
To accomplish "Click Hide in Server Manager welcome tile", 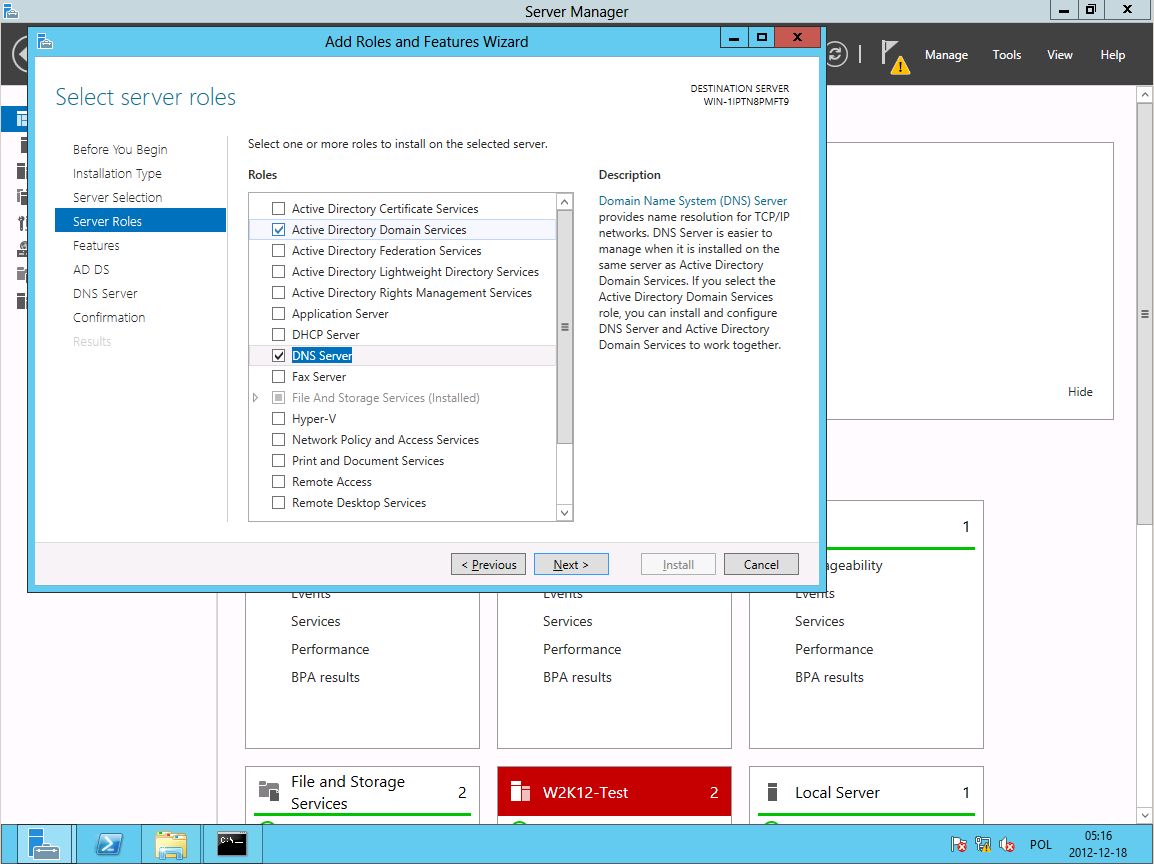I will (1080, 392).
